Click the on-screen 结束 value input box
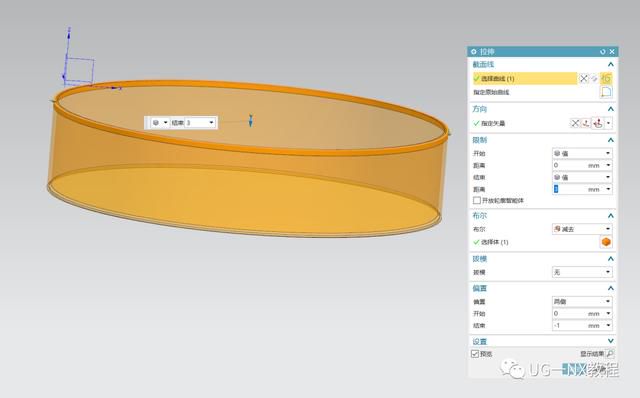The width and height of the screenshot is (640, 398). 200,122
